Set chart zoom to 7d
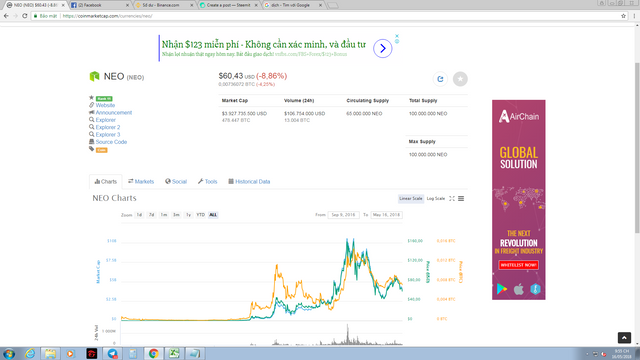This screenshot has height=360, width=640. [x=151, y=215]
